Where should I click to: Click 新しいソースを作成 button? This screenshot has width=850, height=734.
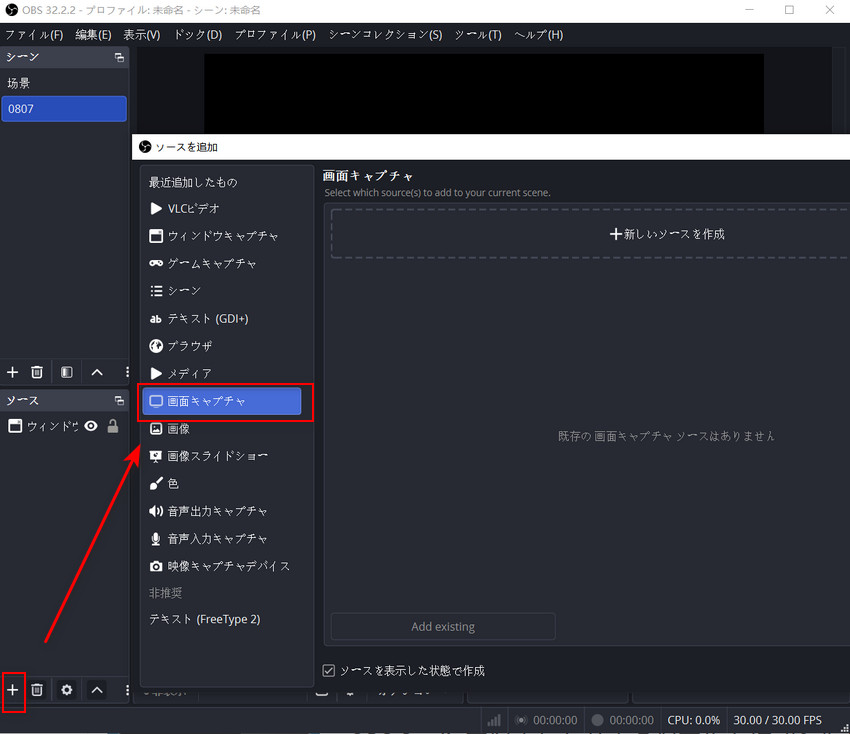tap(667, 234)
